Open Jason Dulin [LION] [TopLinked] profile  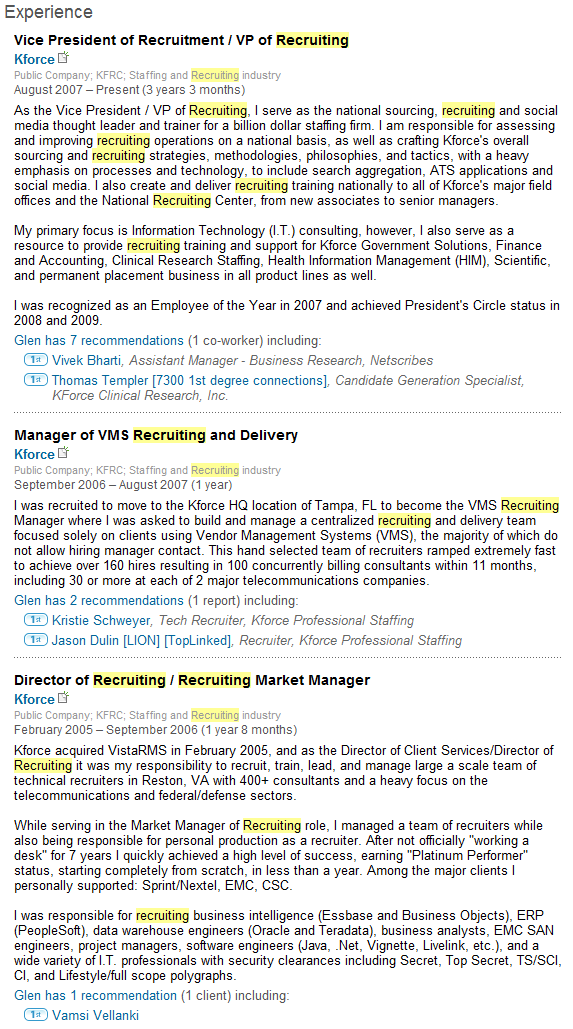click(x=142, y=640)
